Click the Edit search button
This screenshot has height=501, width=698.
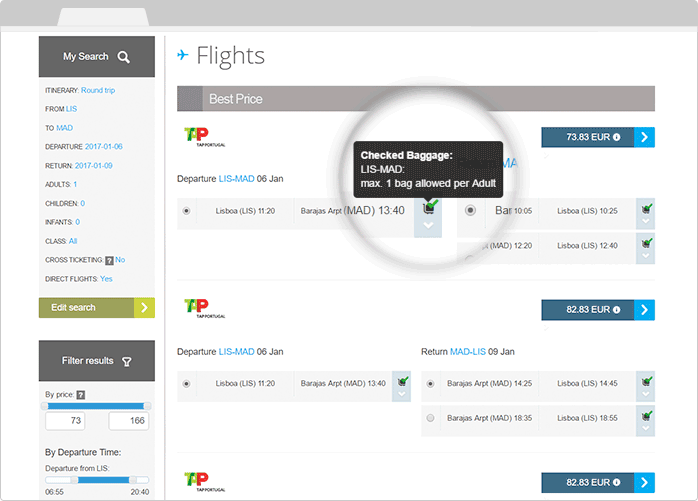[x=97, y=308]
